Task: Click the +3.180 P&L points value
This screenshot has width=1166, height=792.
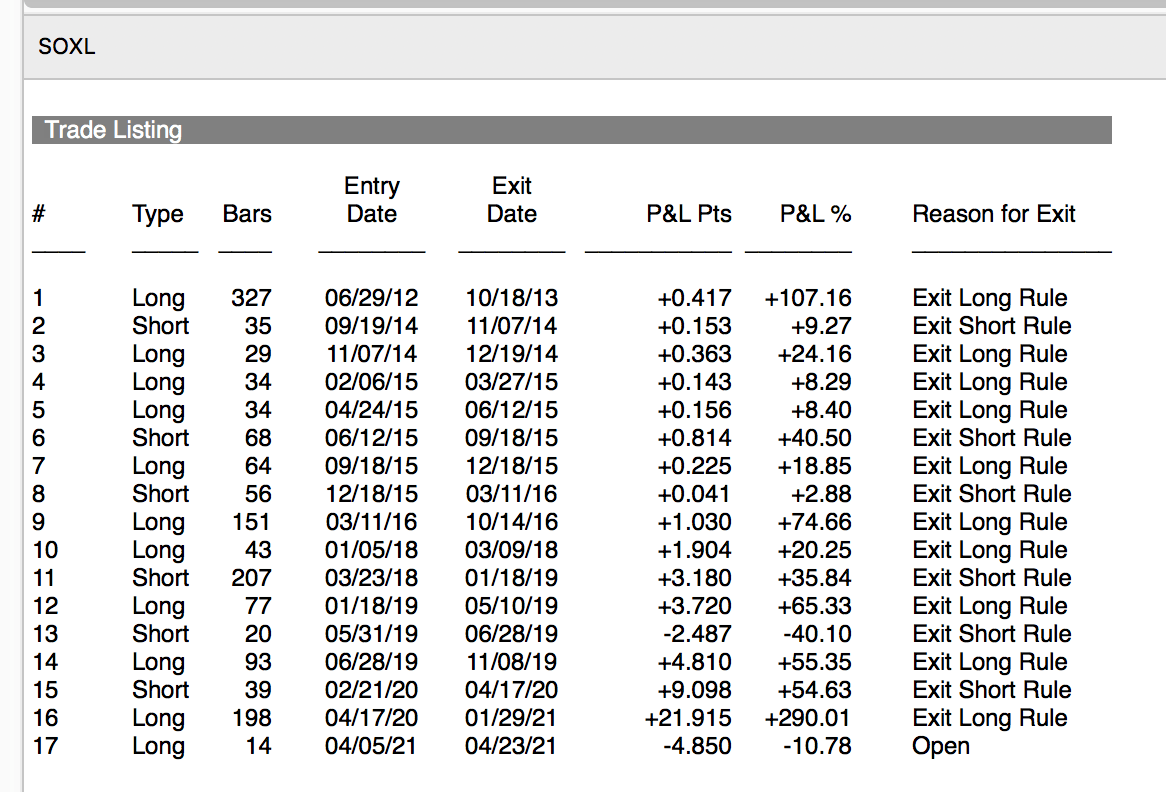Action: pyautogui.click(x=694, y=578)
